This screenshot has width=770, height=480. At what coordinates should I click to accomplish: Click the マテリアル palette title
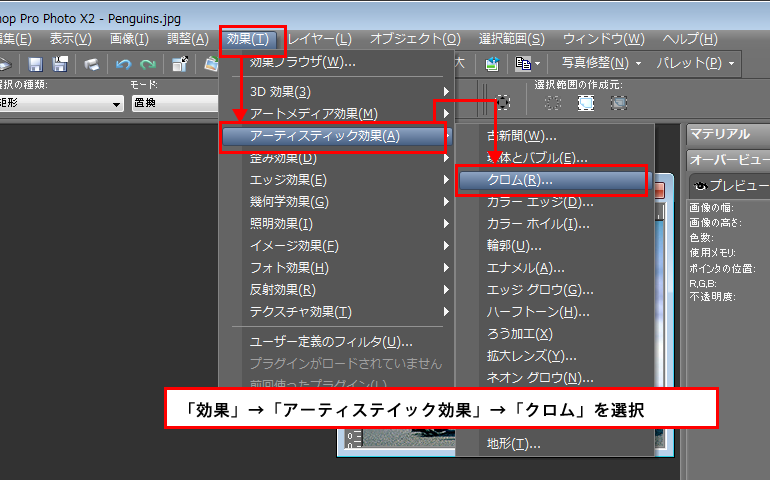point(720,134)
